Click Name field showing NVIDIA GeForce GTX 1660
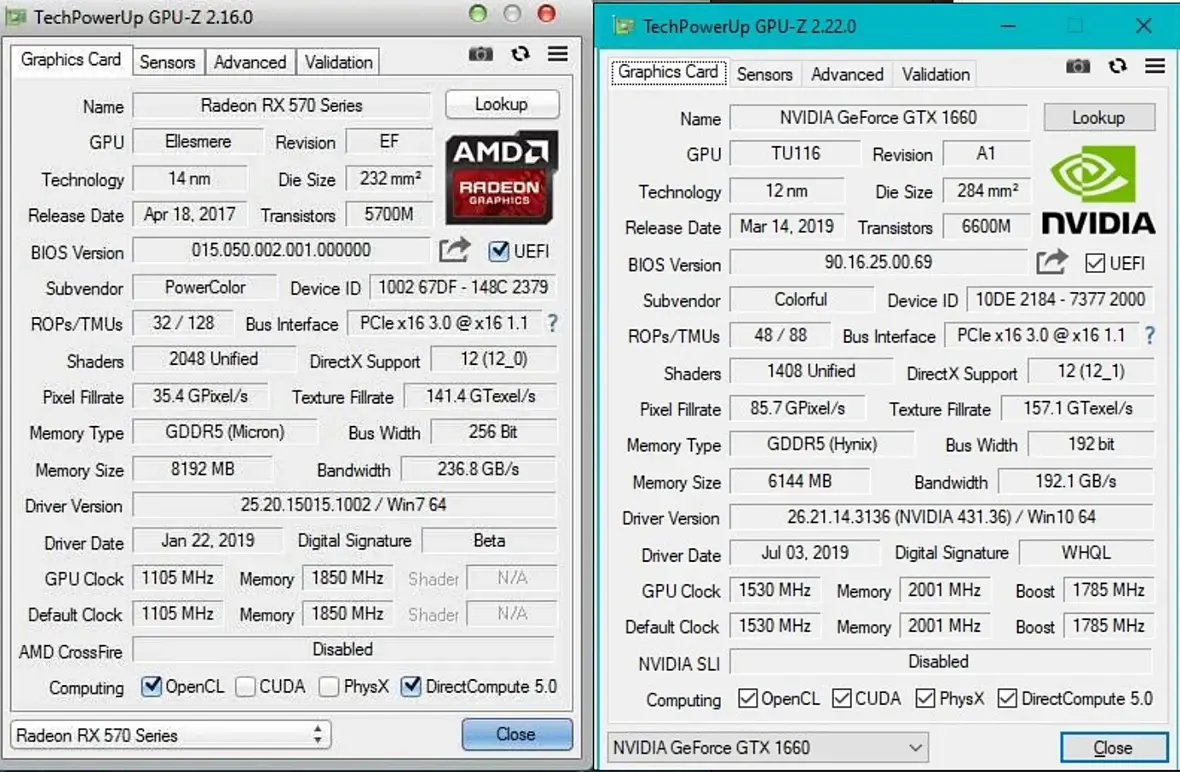The image size is (1180, 772). coord(878,117)
